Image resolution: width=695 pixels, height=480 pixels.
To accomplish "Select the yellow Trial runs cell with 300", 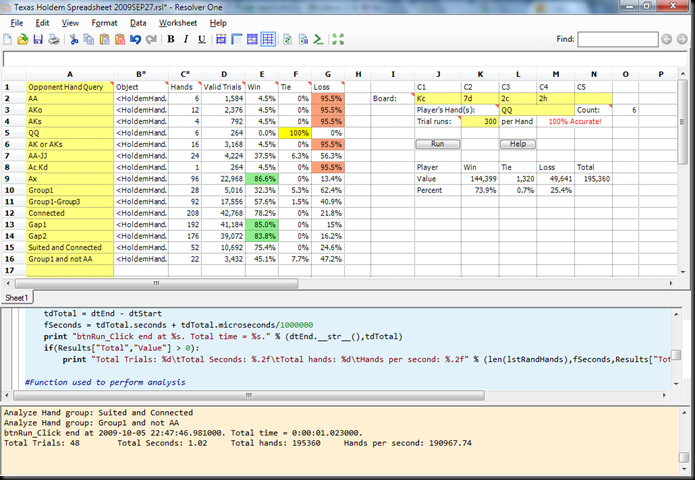I will pyautogui.click(x=478, y=121).
